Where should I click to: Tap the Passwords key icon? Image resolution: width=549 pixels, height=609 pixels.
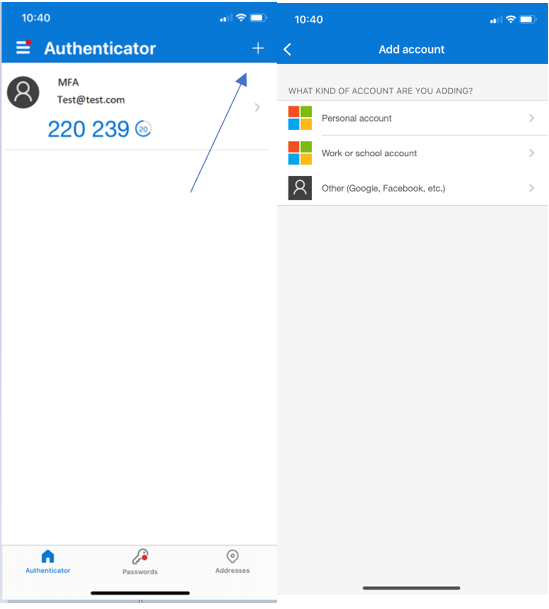coord(140,557)
